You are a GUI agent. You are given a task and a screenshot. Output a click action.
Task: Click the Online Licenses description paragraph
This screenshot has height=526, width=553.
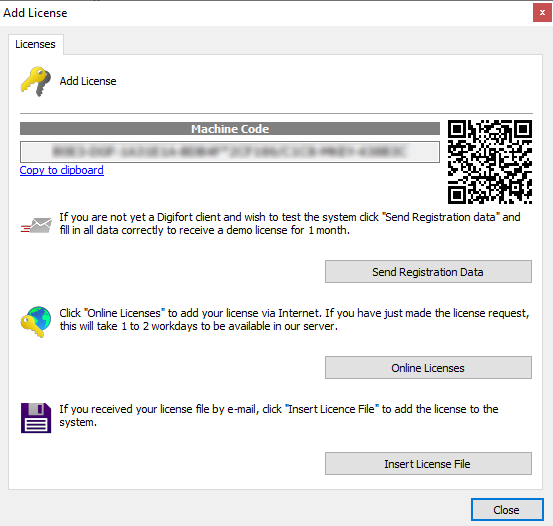294,320
